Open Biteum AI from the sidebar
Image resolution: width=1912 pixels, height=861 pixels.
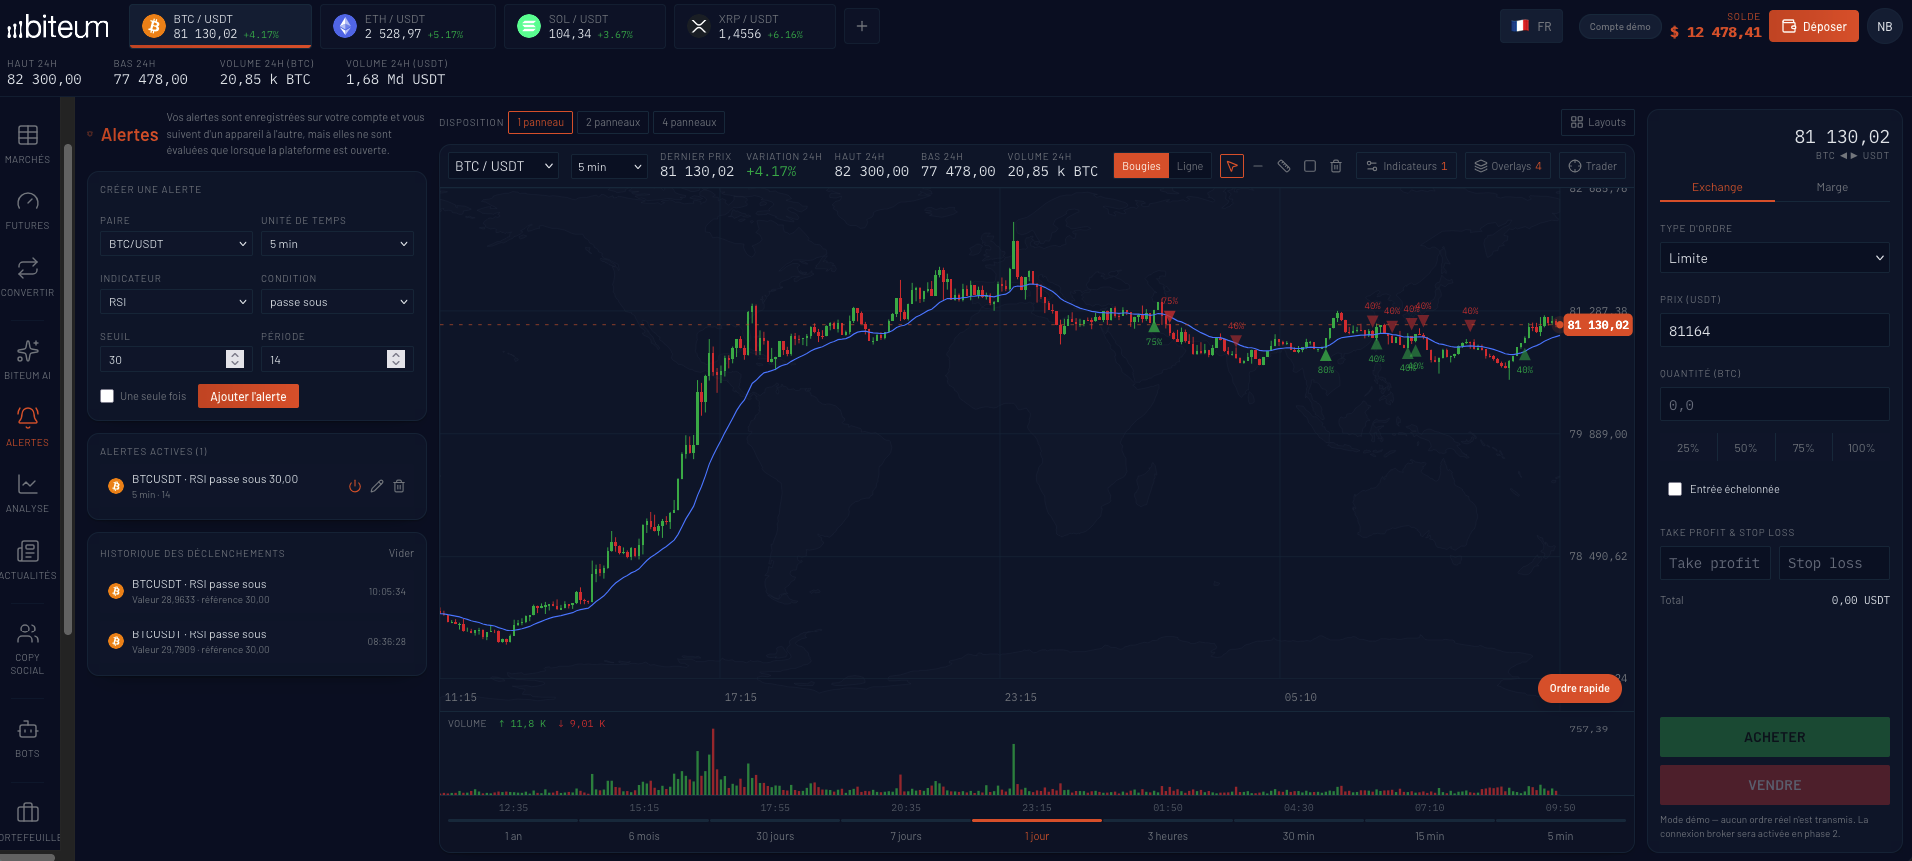pyautogui.click(x=27, y=360)
